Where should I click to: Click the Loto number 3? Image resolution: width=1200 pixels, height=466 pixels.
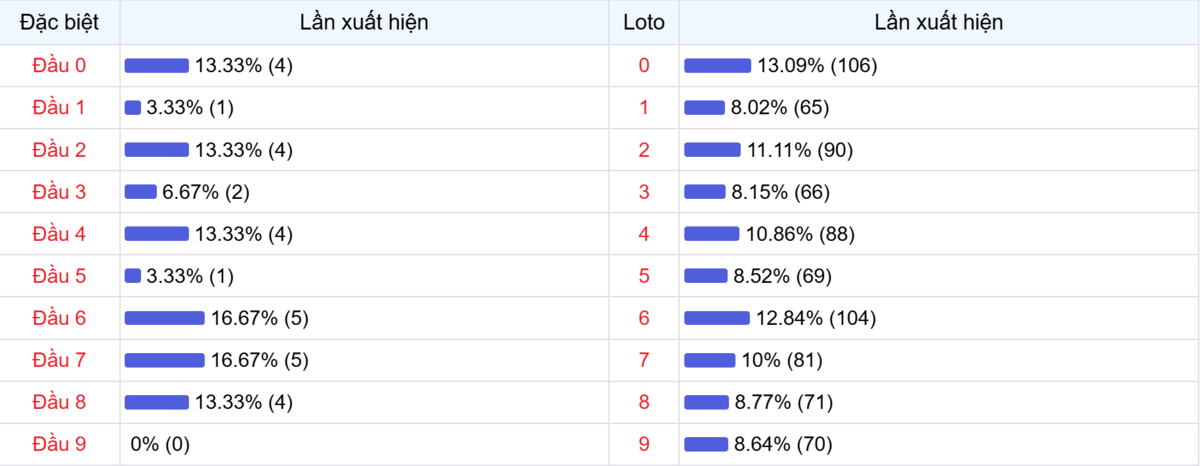tap(643, 192)
